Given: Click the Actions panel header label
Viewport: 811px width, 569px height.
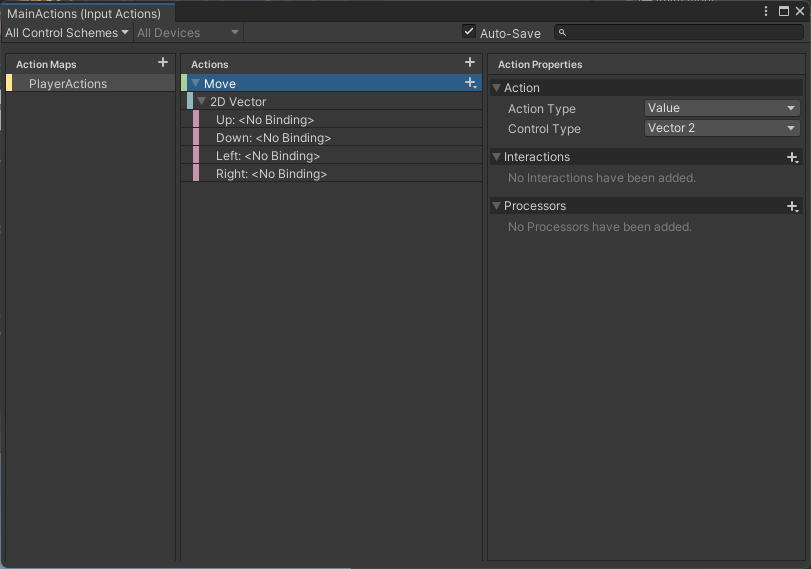Looking at the screenshot, I should coord(209,65).
